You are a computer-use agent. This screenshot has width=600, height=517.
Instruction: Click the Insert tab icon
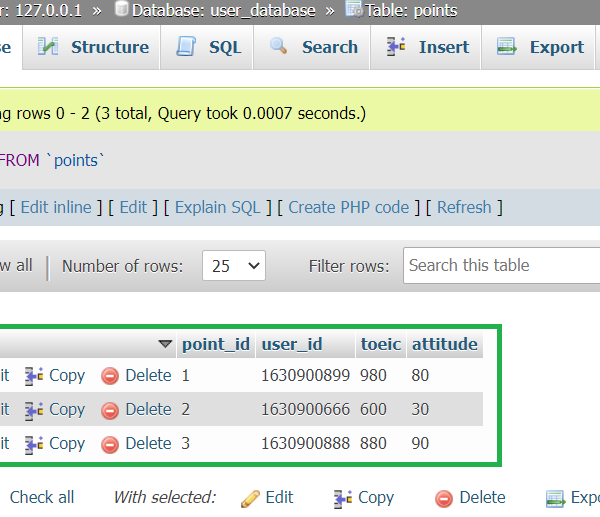point(396,47)
